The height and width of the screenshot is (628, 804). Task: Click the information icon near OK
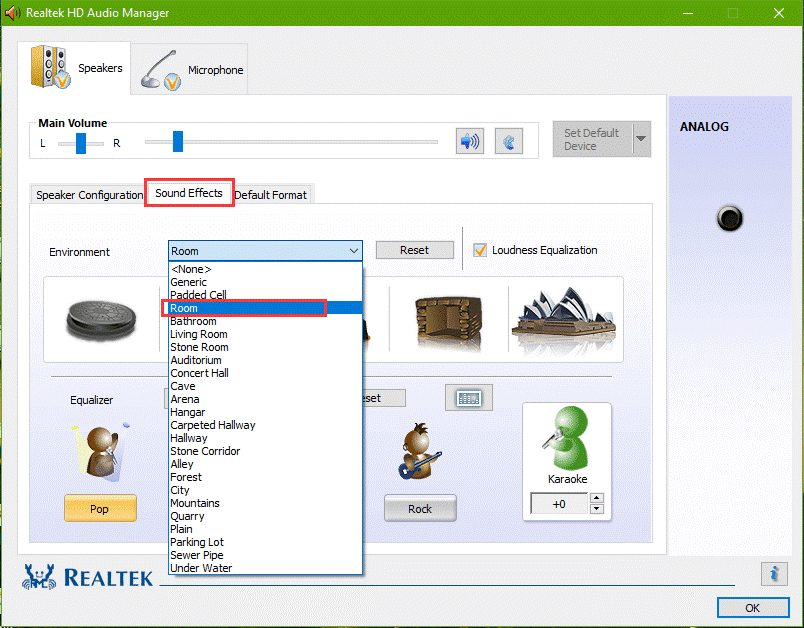coord(774,573)
